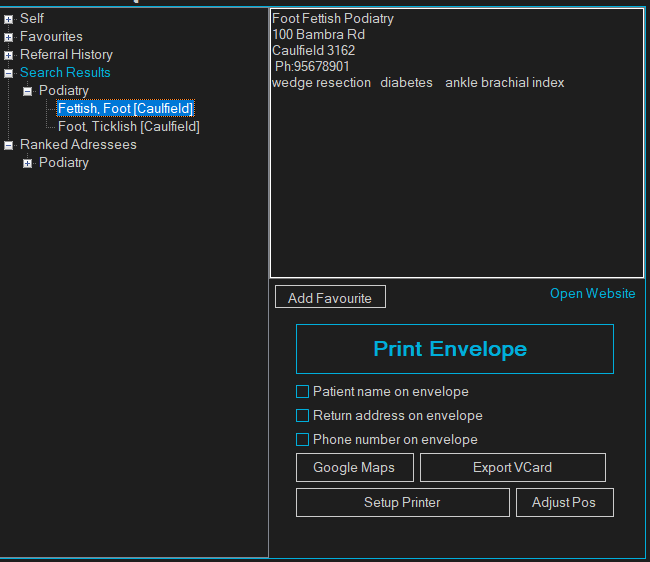Collapse Podiatry under Search Results
The image size is (650, 562).
pyautogui.click(x=28, y=91)
